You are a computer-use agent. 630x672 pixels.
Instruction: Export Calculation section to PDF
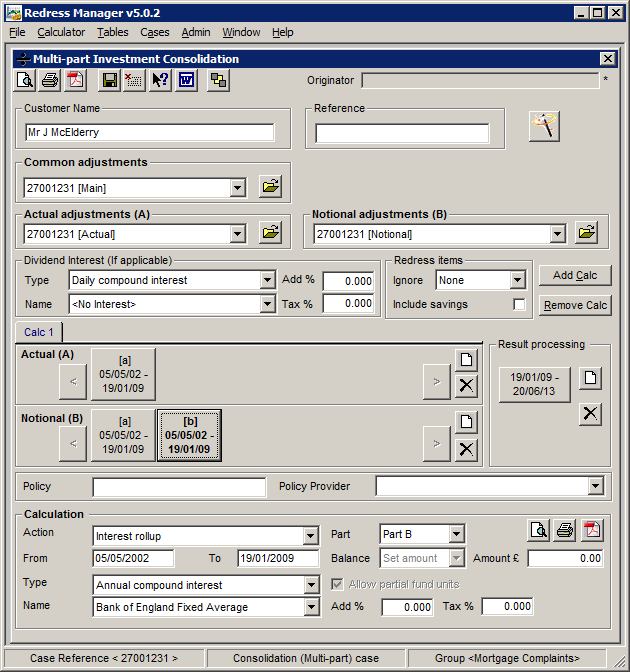pyautogui.click(x=592, y=530)
